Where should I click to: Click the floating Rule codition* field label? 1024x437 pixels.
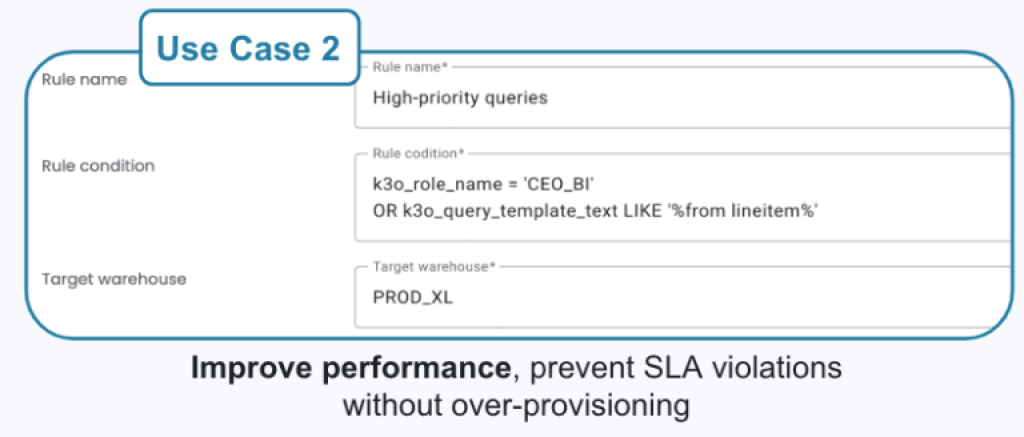[x=418, y=154]
